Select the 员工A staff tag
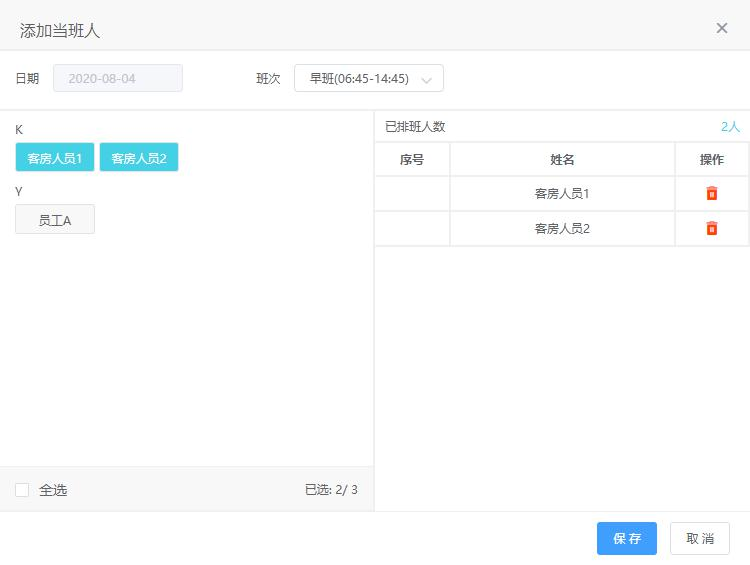 (x=55, y=220)
